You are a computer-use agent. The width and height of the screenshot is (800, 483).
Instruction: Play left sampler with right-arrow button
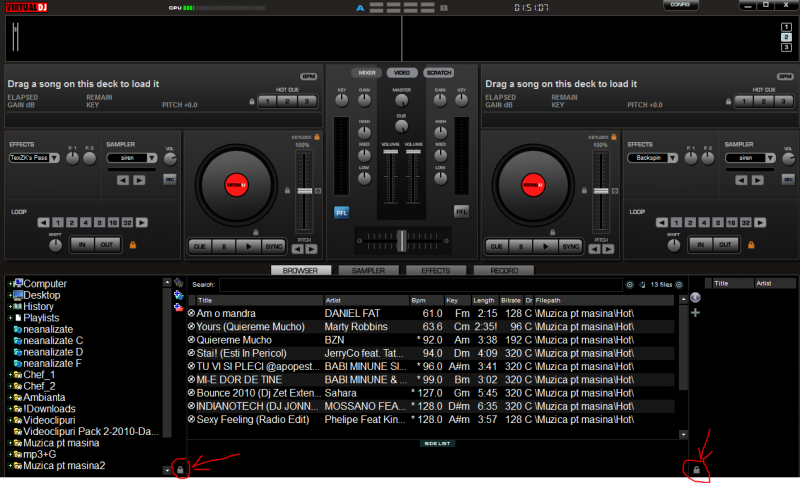click(x=139, y=180)
